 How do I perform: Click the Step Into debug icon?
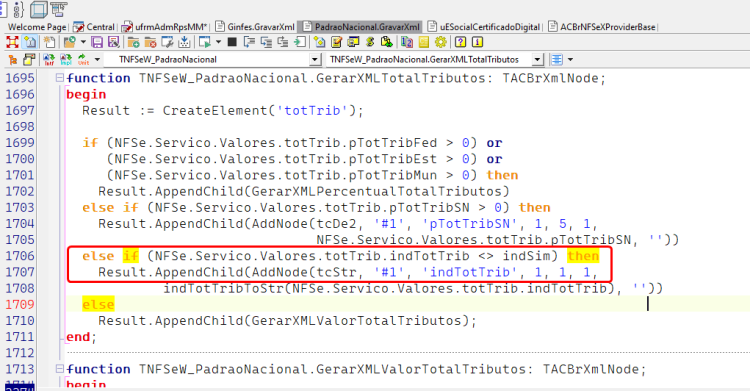(x=266, y=42)
